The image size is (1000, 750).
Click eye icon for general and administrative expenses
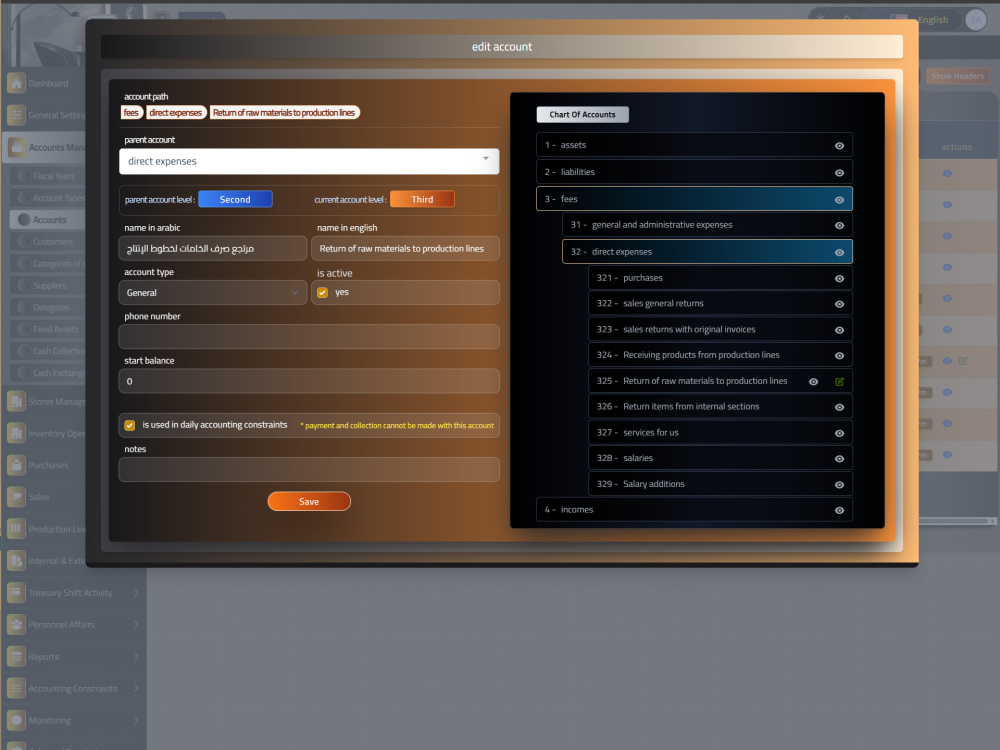(839, 226)
